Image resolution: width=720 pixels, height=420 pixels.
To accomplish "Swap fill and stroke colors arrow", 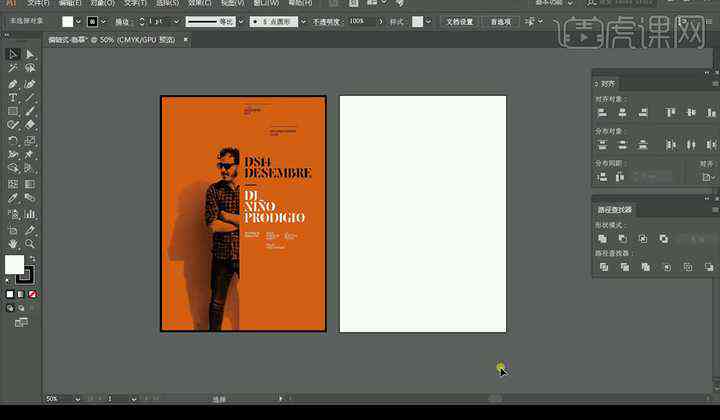I will coord(33,259).
